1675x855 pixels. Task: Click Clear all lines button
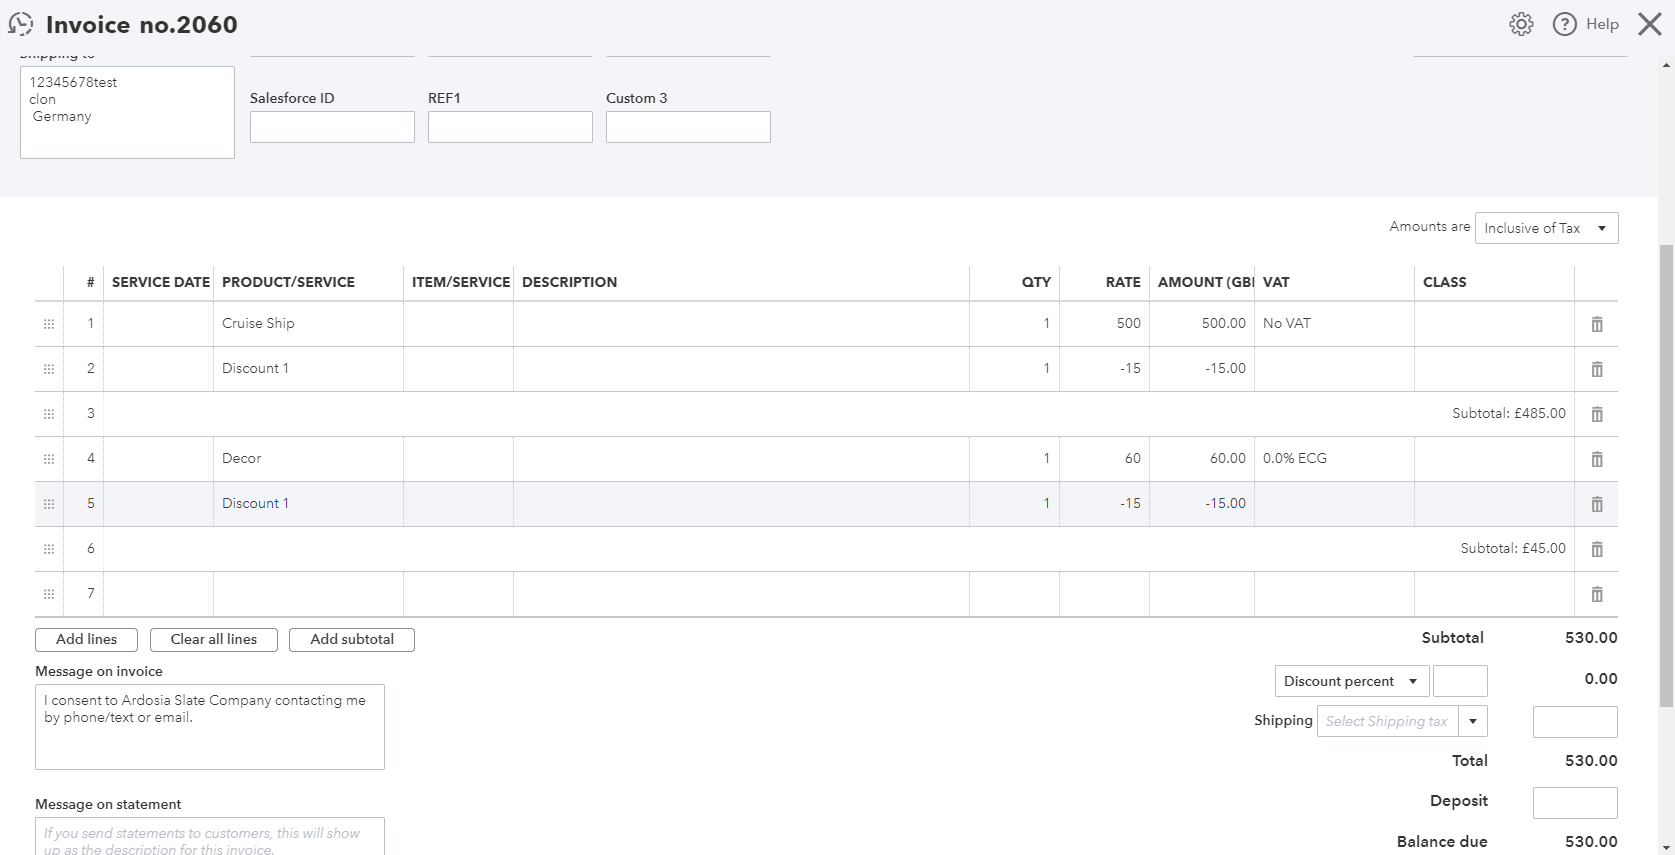point(213,640)
